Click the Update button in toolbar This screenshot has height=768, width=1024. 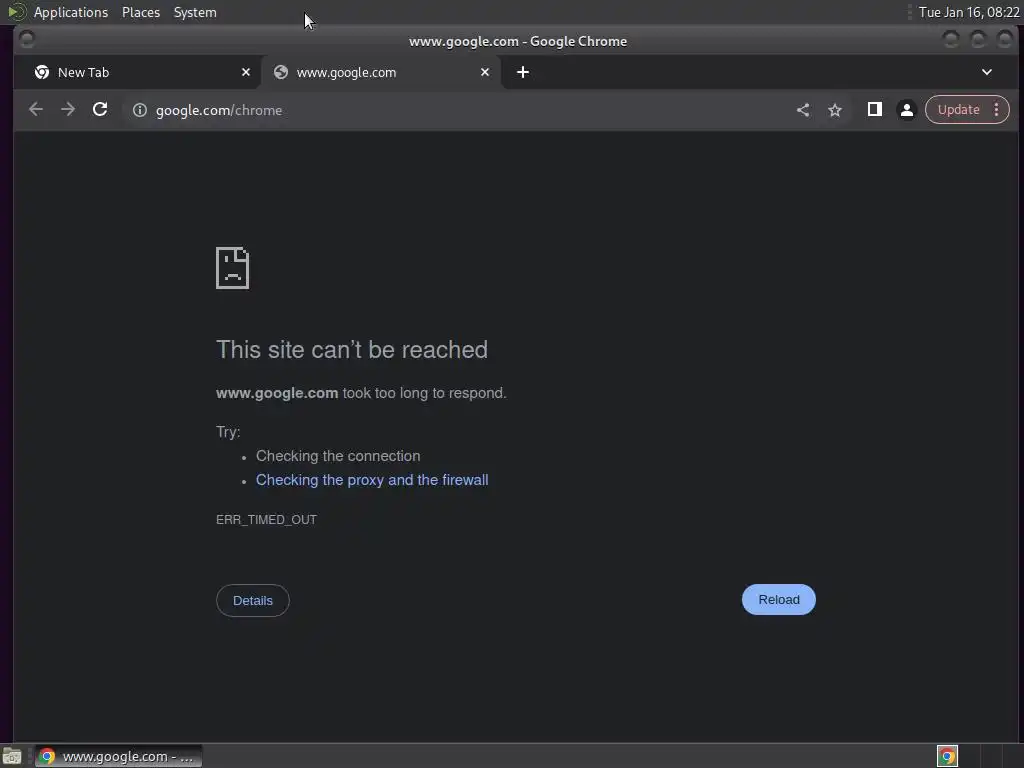(959, 110)
